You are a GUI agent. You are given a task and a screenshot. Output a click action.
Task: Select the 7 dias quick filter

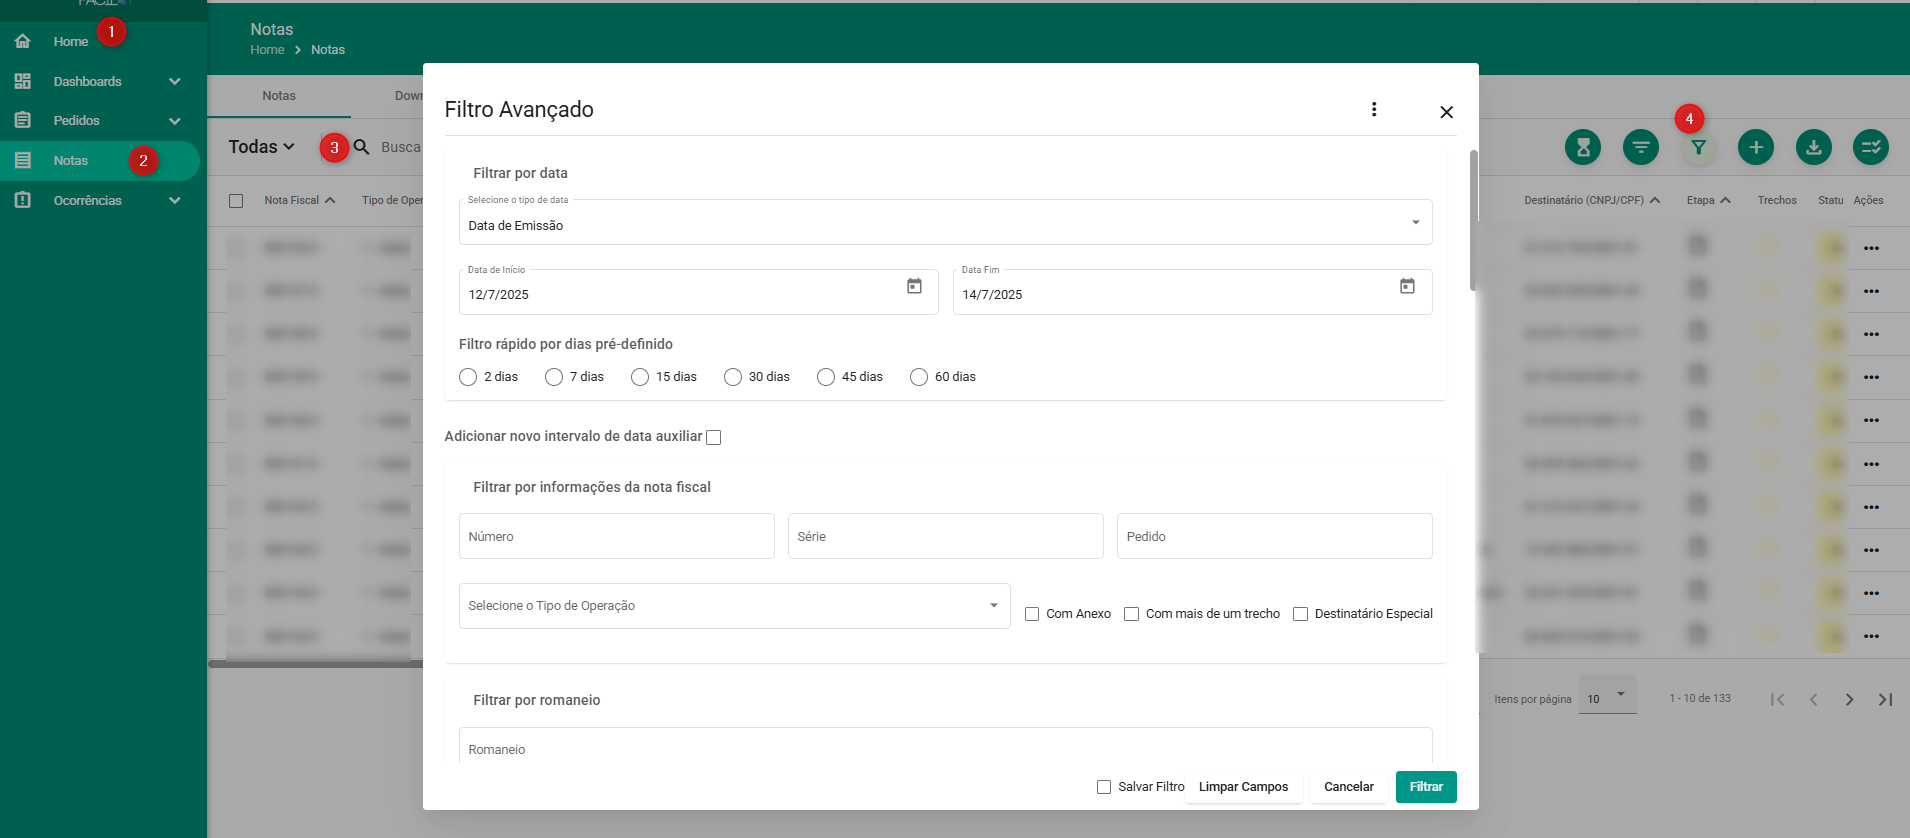pyautogui.click(x=554, y=377)
